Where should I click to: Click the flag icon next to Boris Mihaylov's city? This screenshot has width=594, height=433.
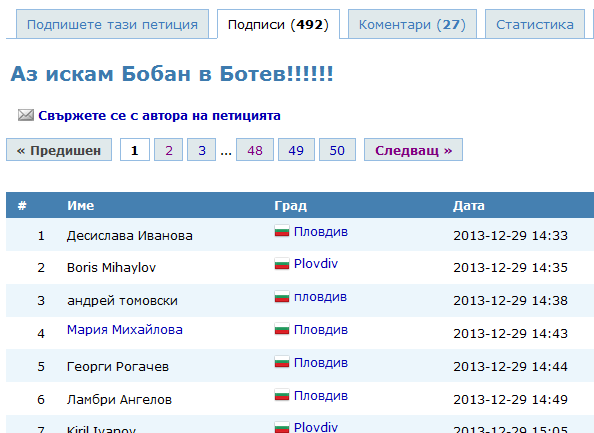tap(282, 264)
